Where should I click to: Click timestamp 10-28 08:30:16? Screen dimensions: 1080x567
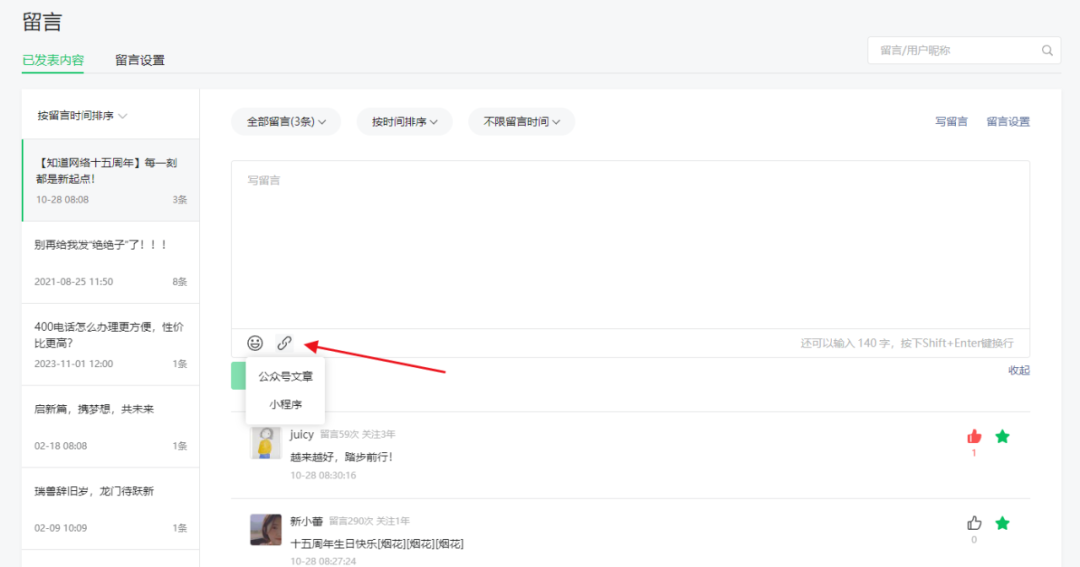(323, 475)
